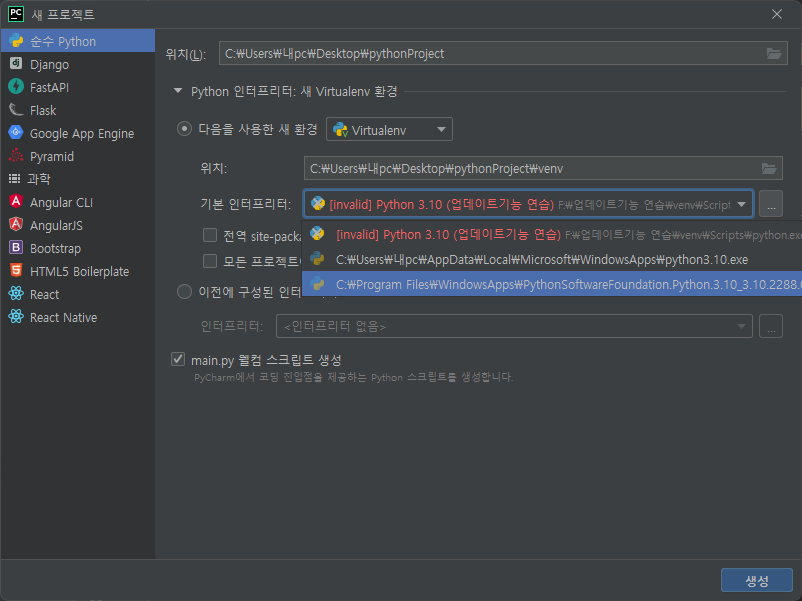Choose FastAPI from the project list

pyautogui.click(x=78, y=87)
